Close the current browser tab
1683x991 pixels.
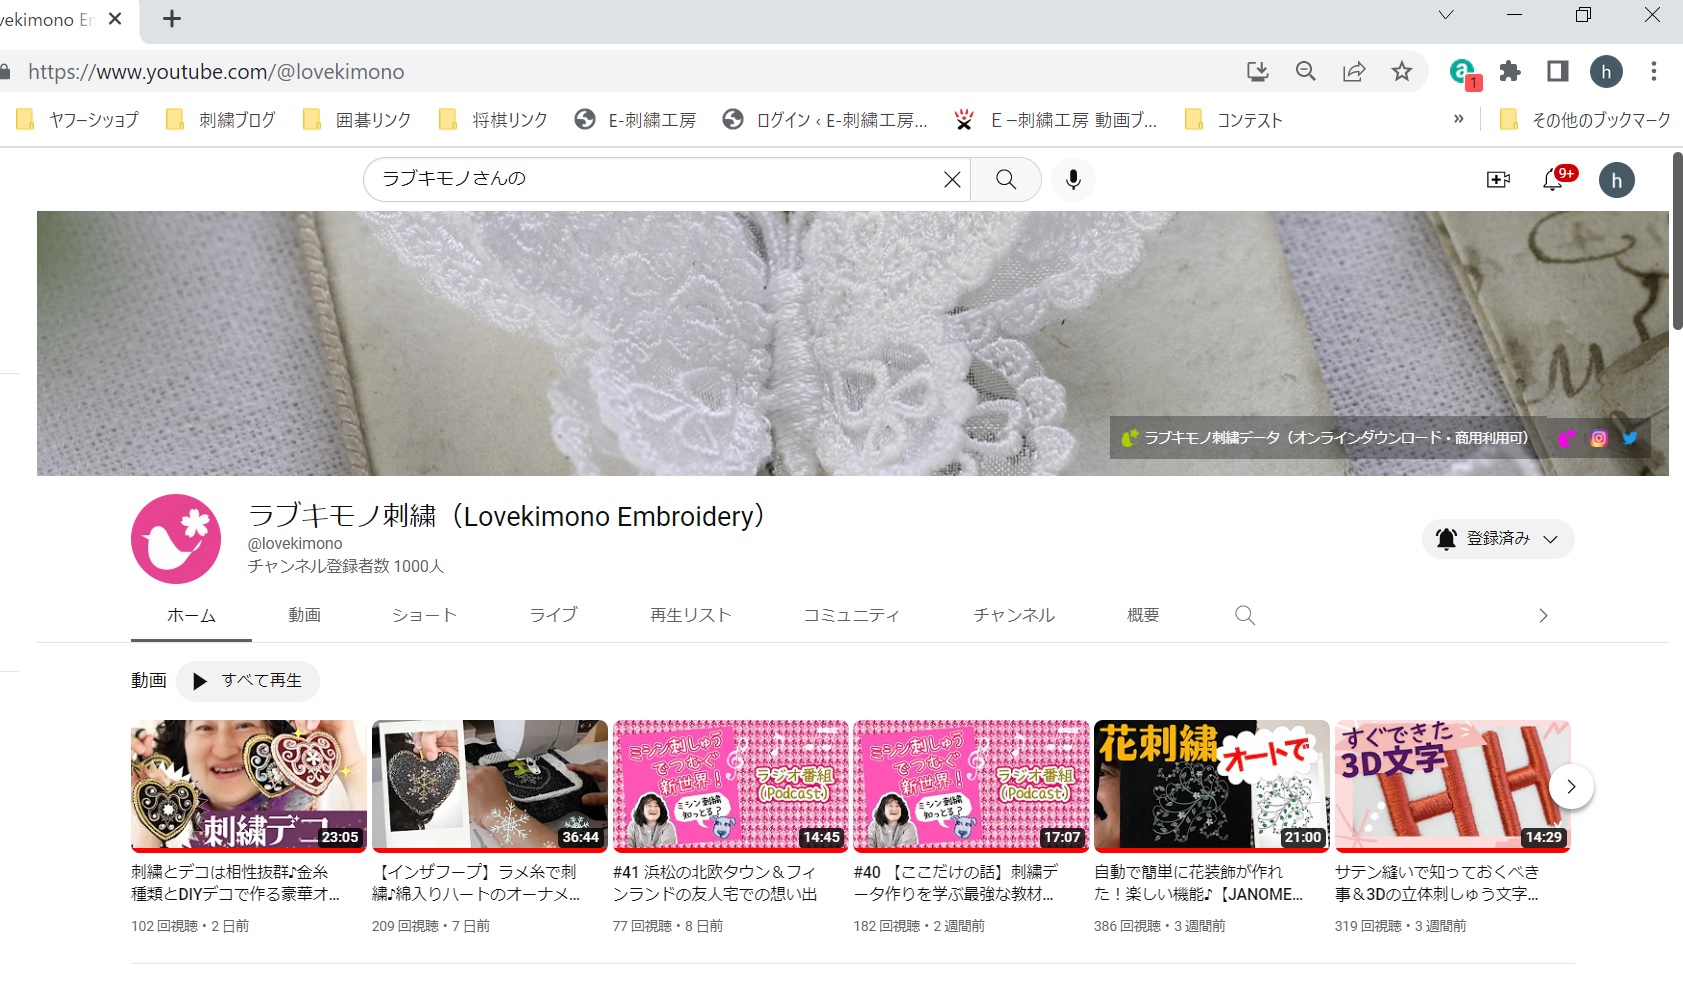[x=115, y=18]
